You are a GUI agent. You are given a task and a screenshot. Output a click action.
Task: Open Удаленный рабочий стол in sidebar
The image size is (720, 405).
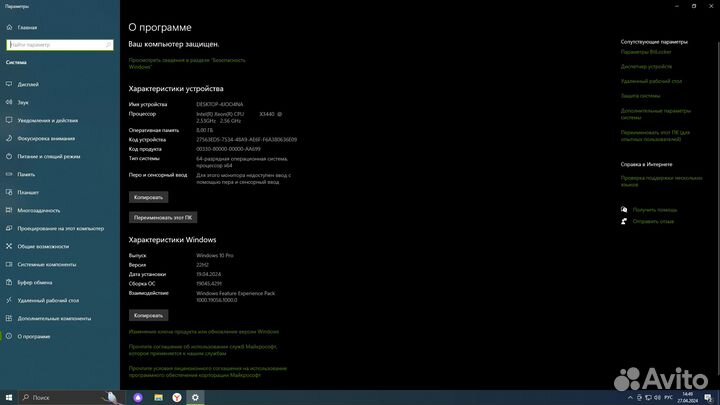coord(43,300)
